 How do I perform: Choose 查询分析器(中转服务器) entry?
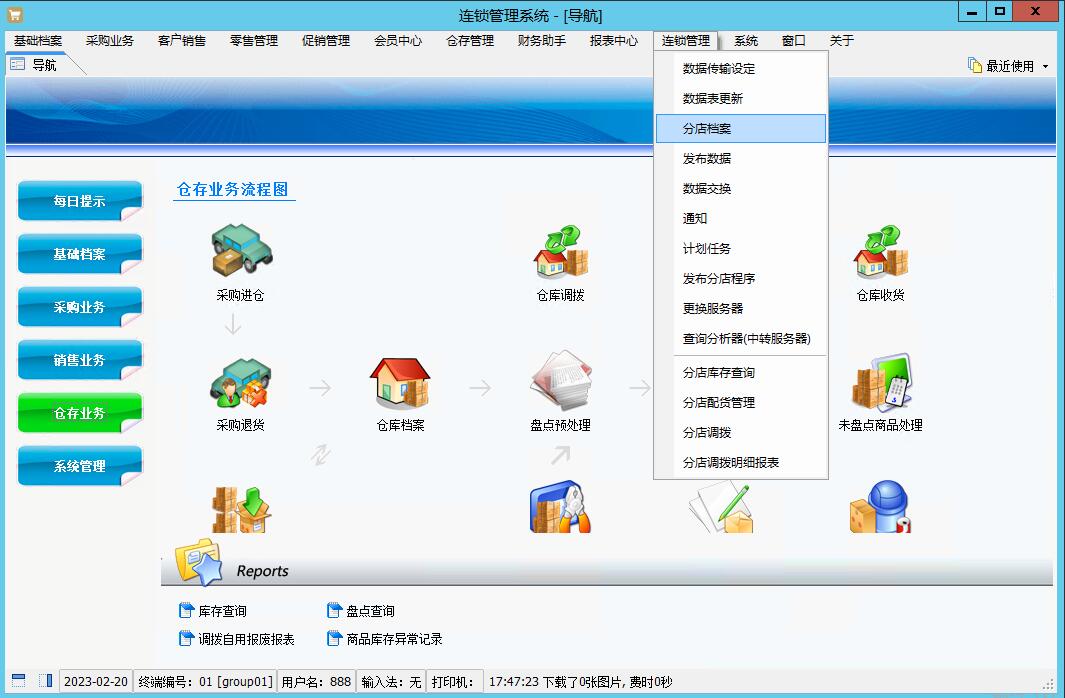741,338
